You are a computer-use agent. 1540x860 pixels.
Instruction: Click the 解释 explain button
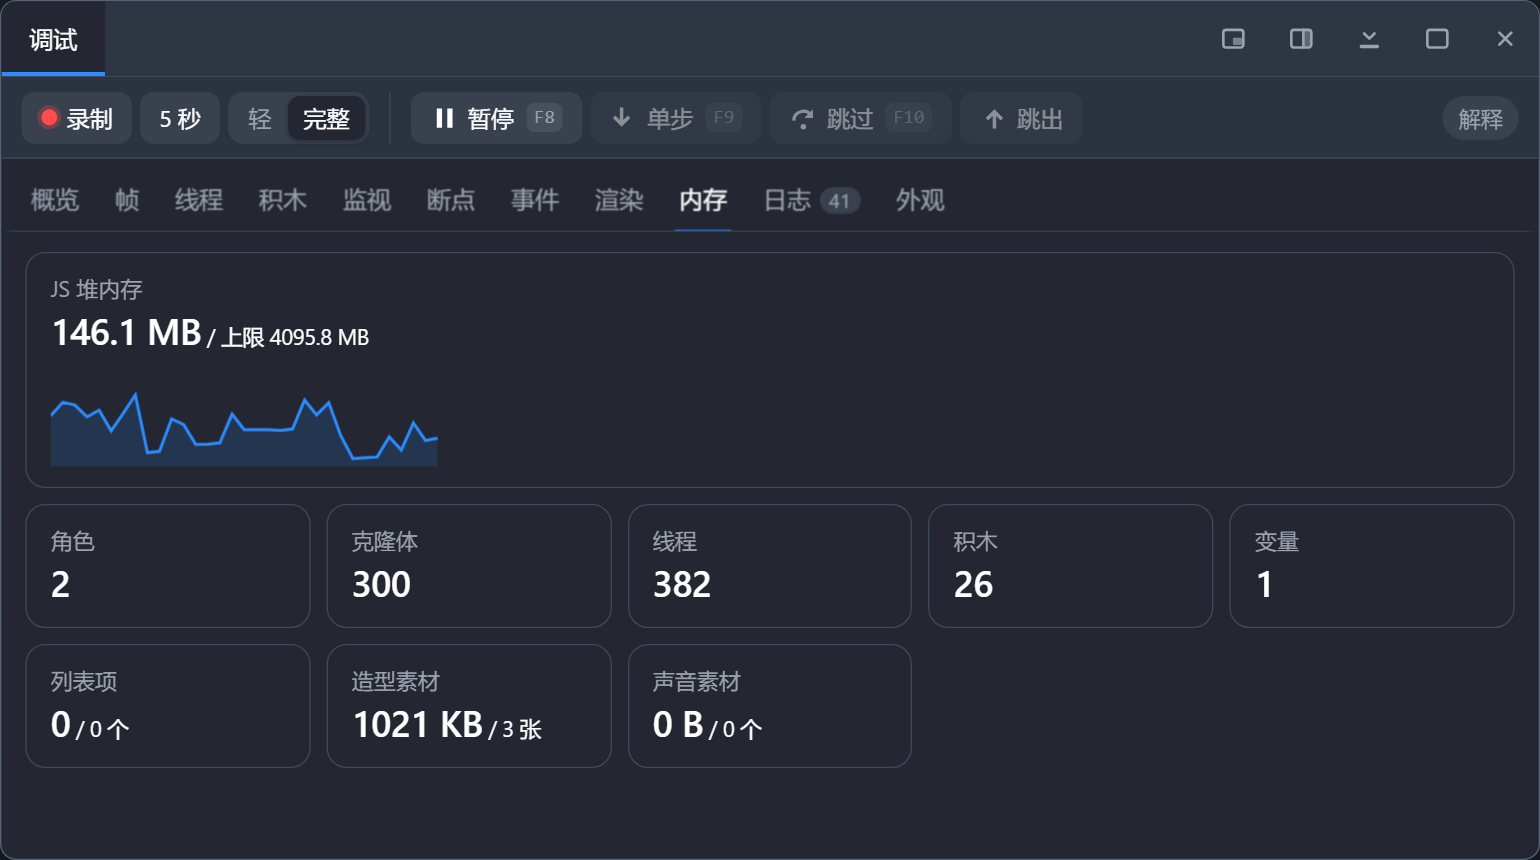[1480, 119]
